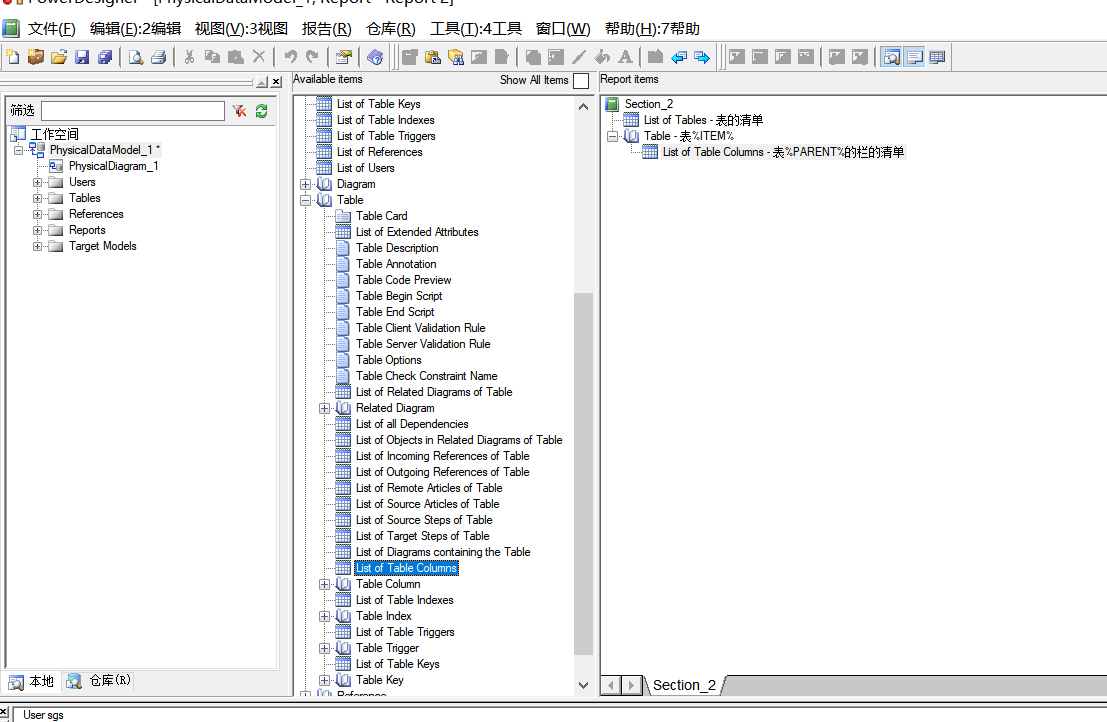Tick the Show All Items checkbox

pyautogui.click(x=581, y=80)
